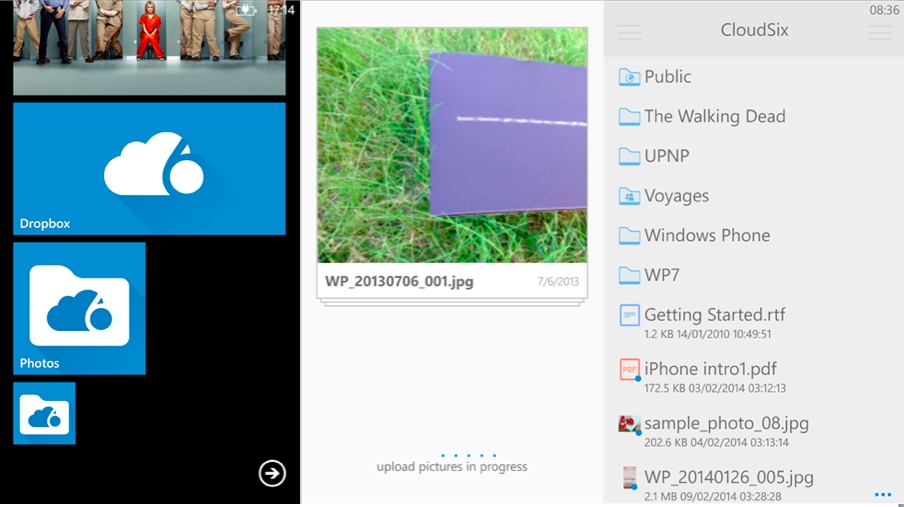Open the grass and purple card photo preview
This screenshot has height=507, width=904.
(x=452, y=145)
